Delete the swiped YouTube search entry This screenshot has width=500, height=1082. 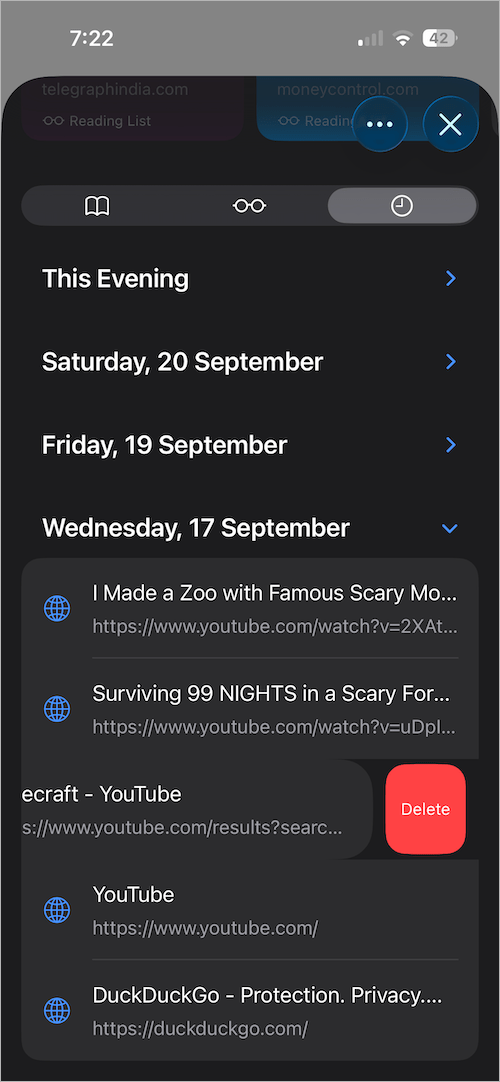[x=426, y=809]
